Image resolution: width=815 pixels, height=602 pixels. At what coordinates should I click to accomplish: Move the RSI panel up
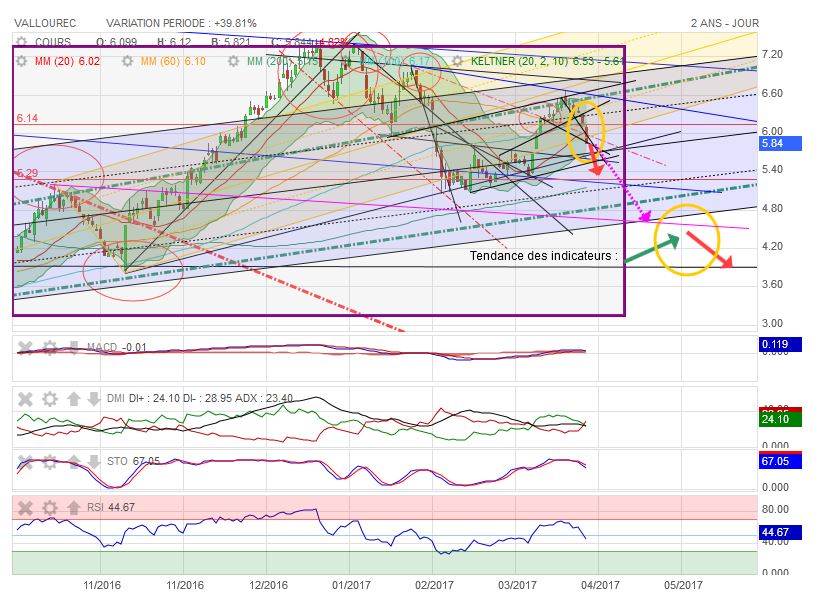(73, 507)
